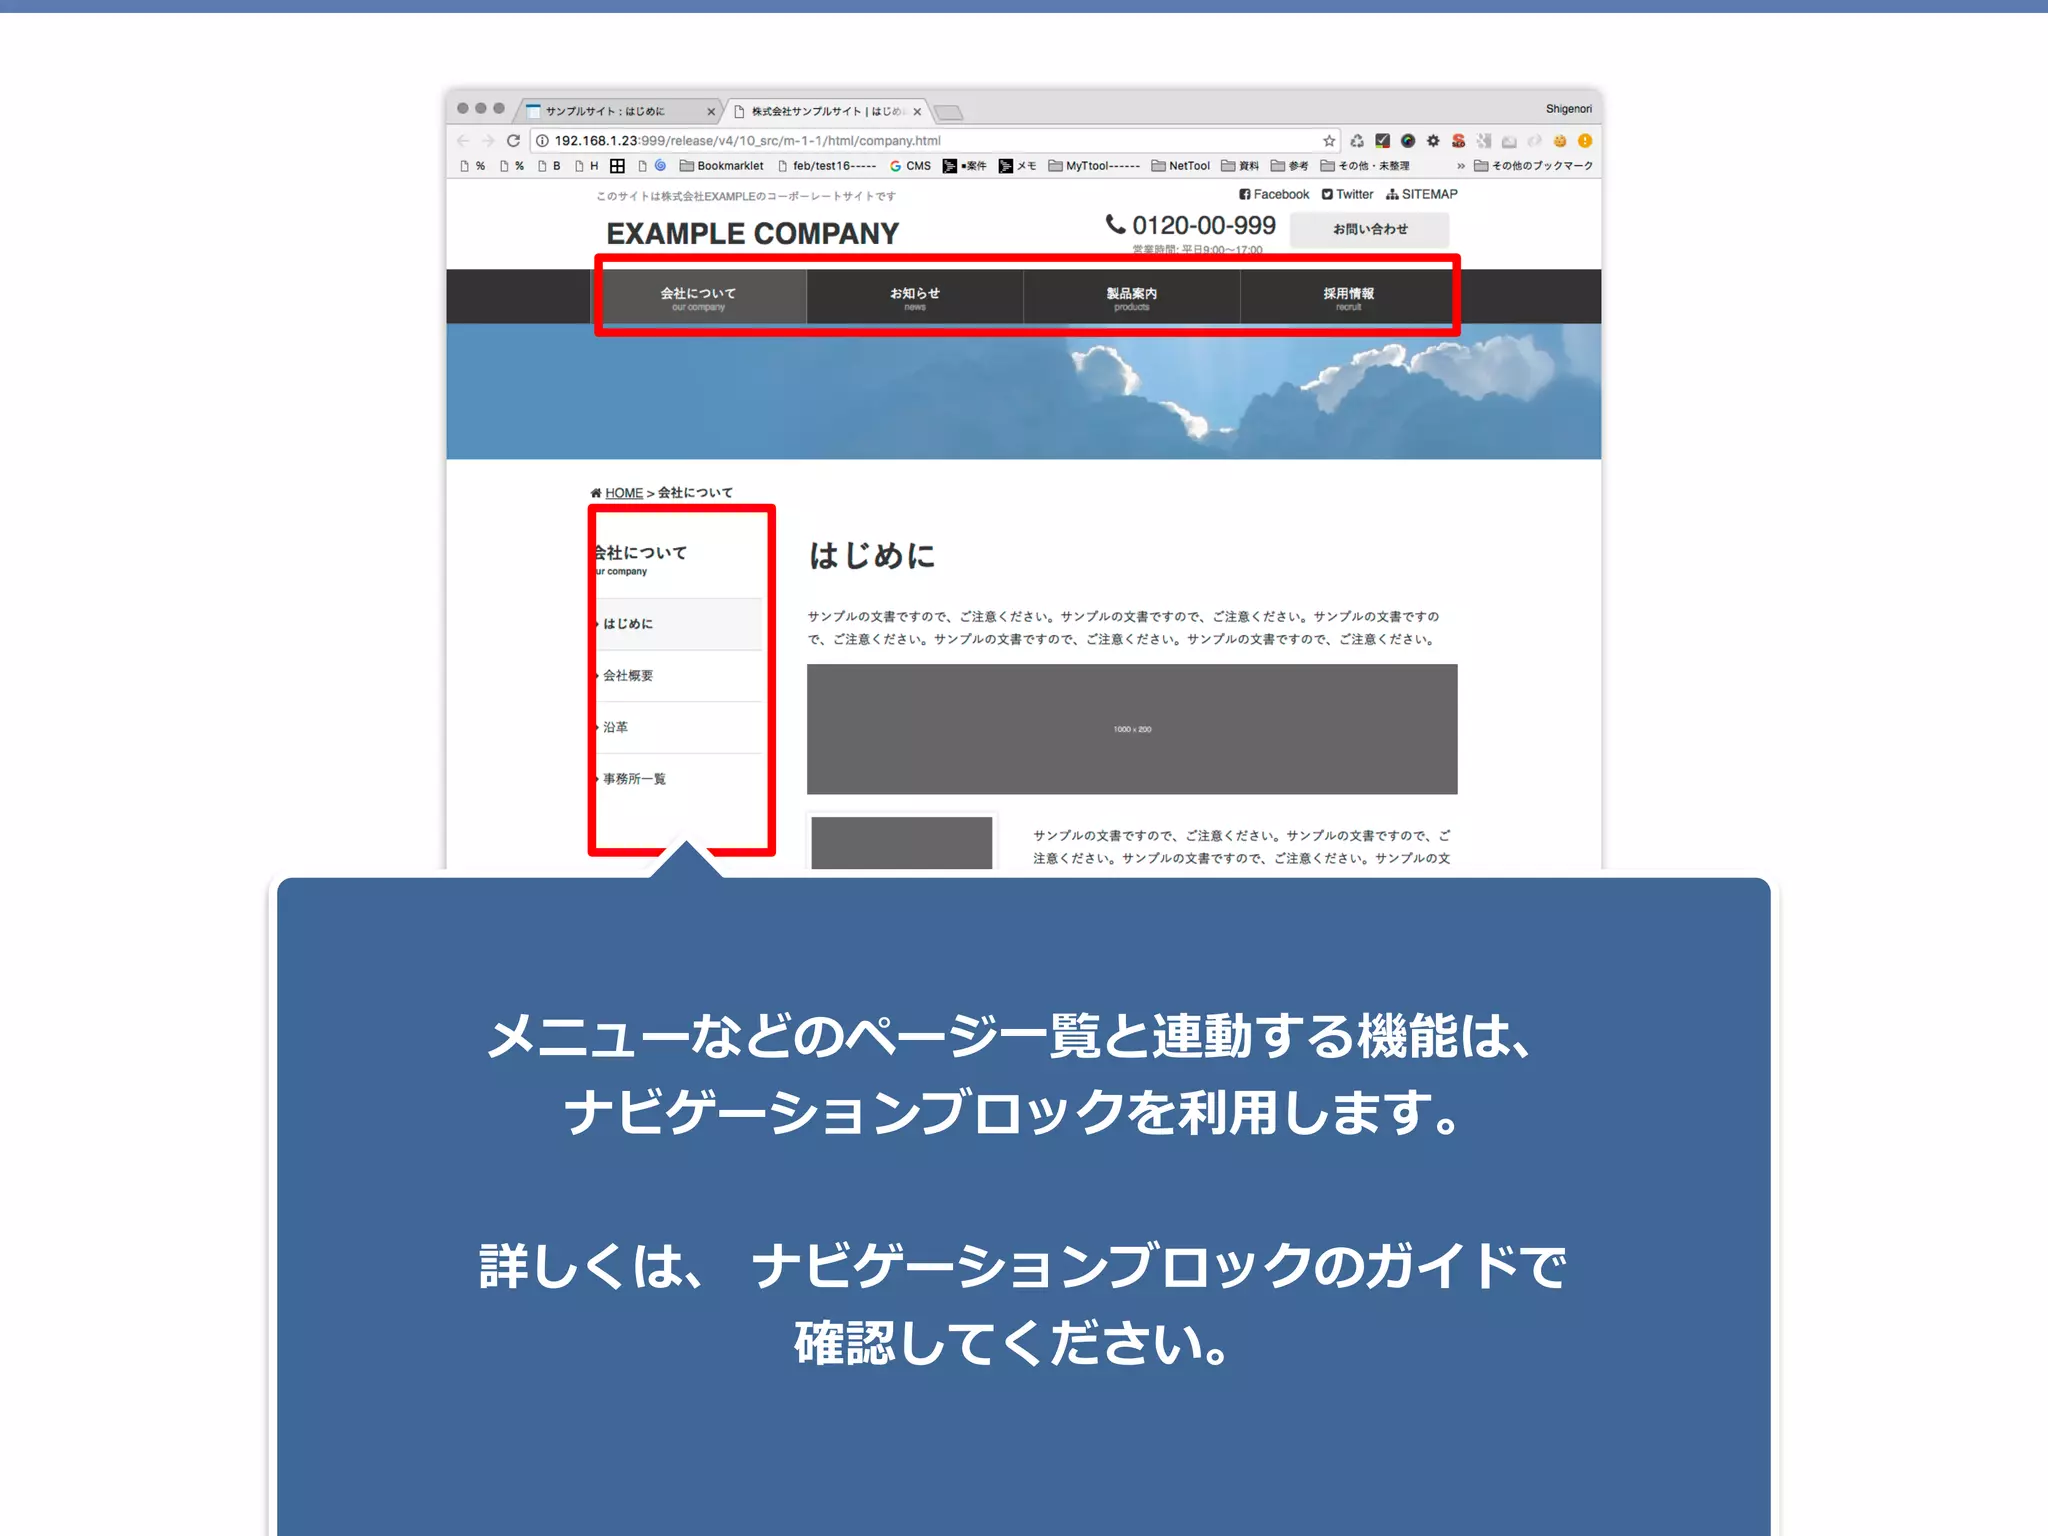Screen dimensions: 2048x1536
Task: Reload the page with the refresh icon
Action: pos(514,141)
